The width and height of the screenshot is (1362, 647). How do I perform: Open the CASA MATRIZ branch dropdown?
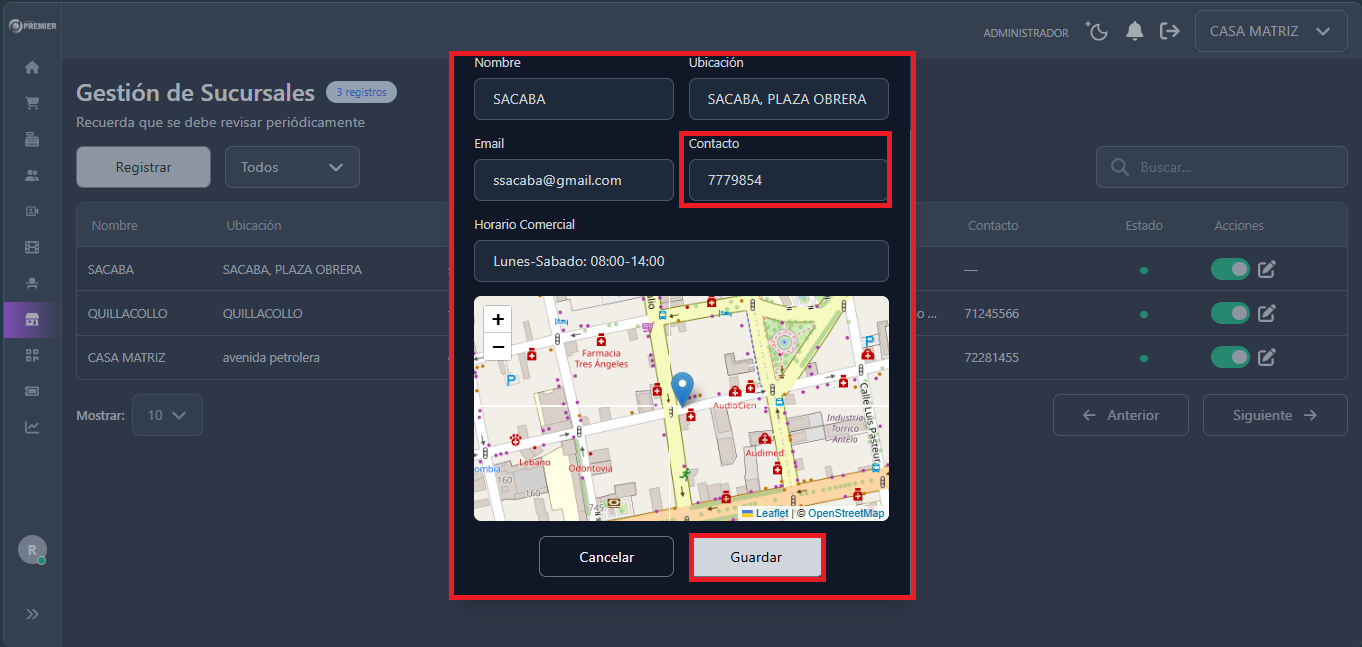(1270, 31)
